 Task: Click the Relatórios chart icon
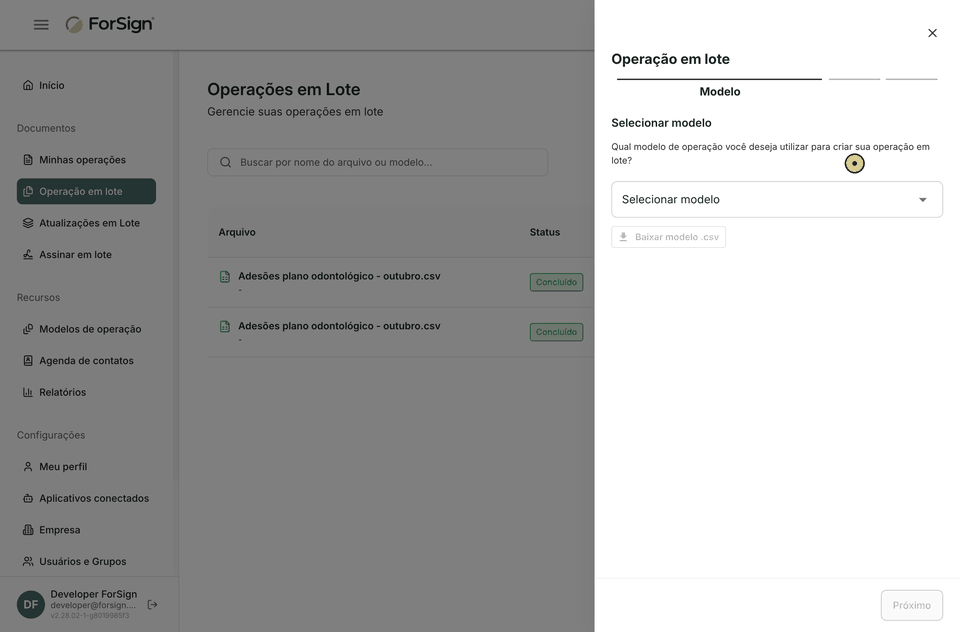pyautogui.click(x=28, y=392)
